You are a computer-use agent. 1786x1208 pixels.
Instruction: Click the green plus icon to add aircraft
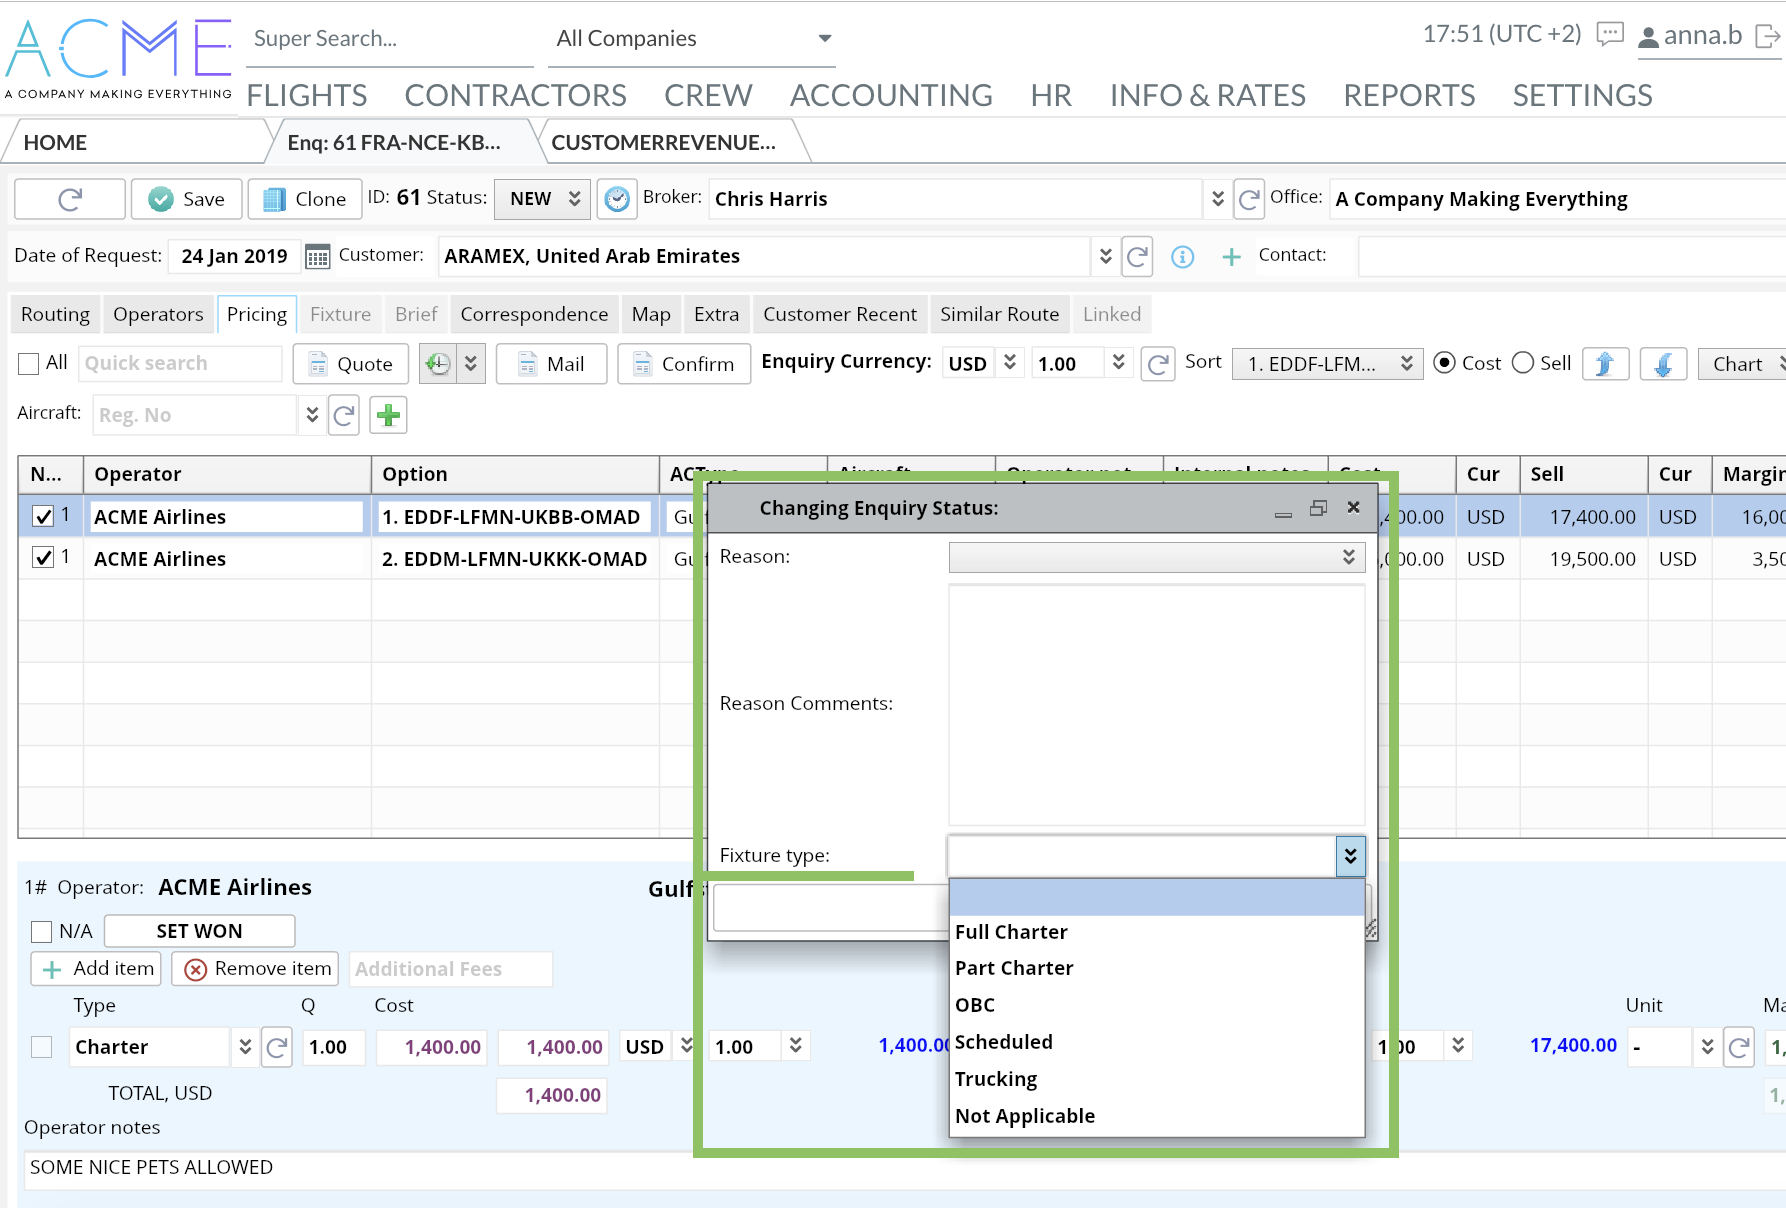388,415
